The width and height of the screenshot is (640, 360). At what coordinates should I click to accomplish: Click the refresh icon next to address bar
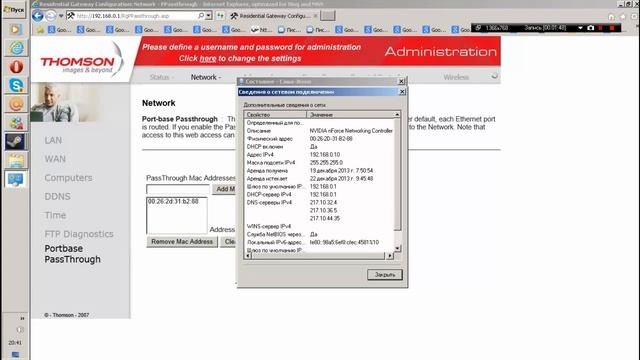pyautogui.click(x=220, y=16)
